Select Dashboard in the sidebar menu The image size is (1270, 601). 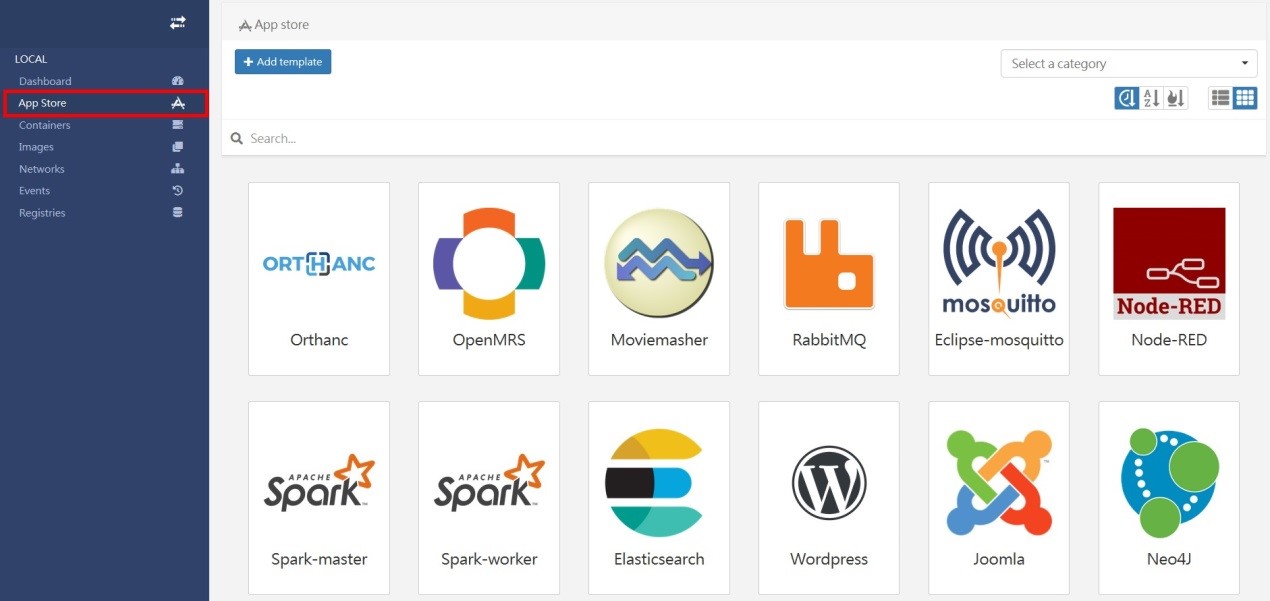click(44, 81)
